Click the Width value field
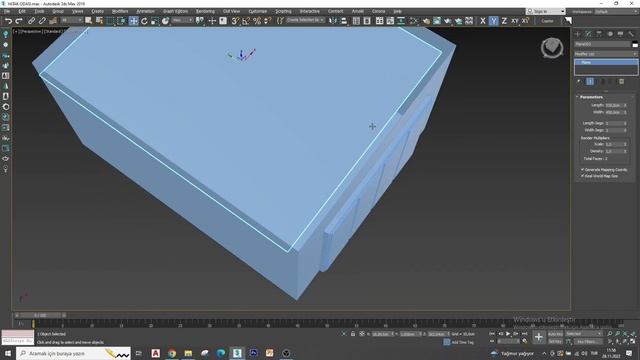Screen dimensions: 640x360 click(614, 112)
